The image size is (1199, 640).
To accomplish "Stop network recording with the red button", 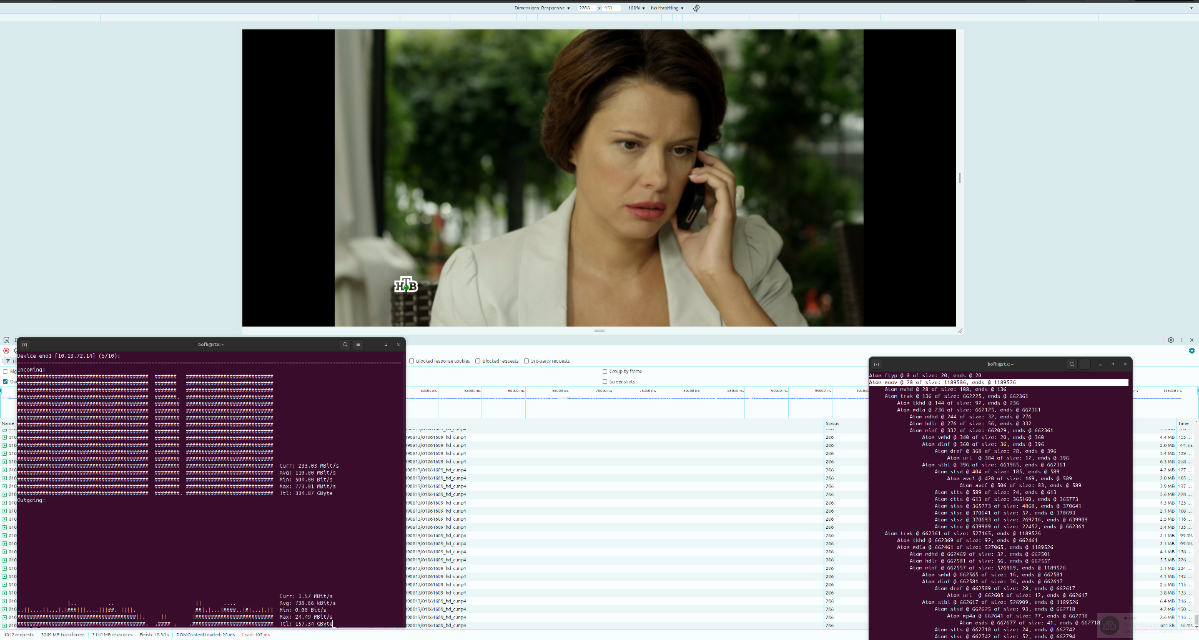I will [x=6, y=350].
